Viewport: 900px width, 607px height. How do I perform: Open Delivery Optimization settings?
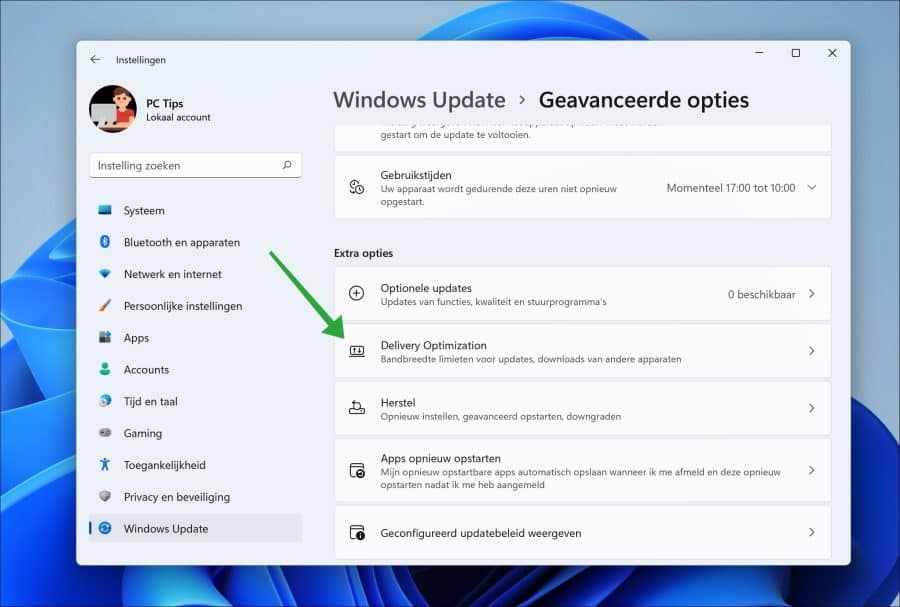(x=583, y=351)
